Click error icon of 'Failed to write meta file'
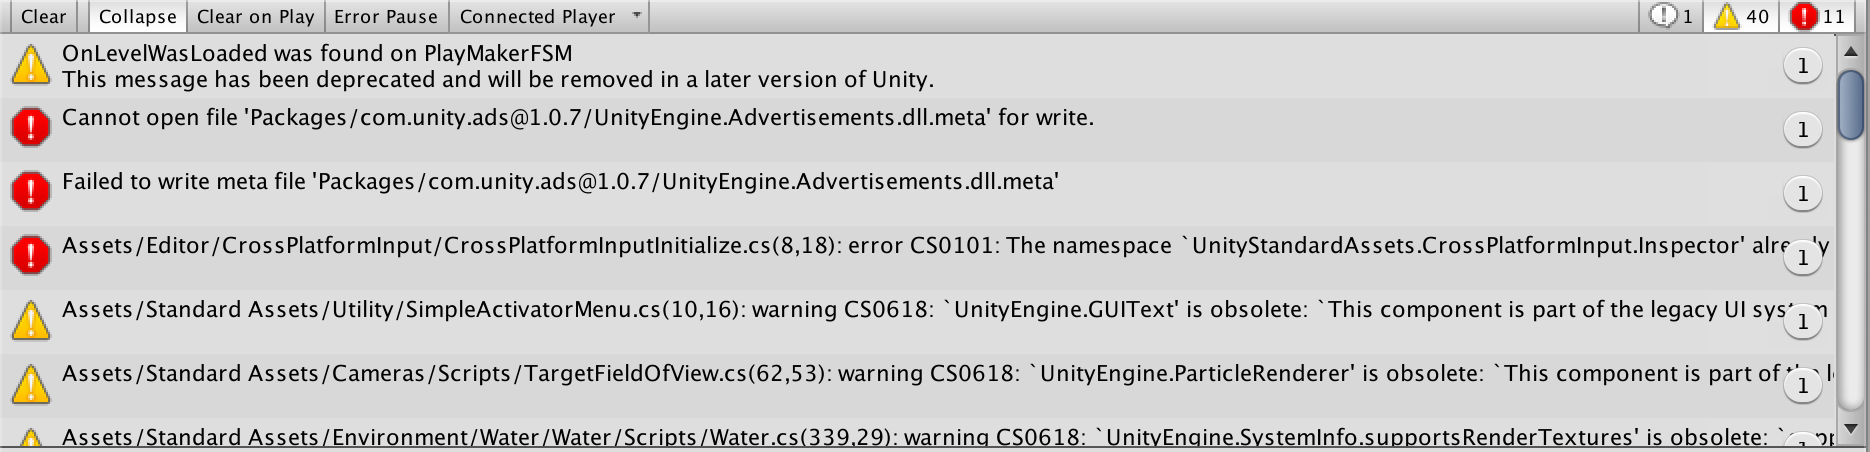This screenshot has height=452, width=1870. [x=31, y=192]
